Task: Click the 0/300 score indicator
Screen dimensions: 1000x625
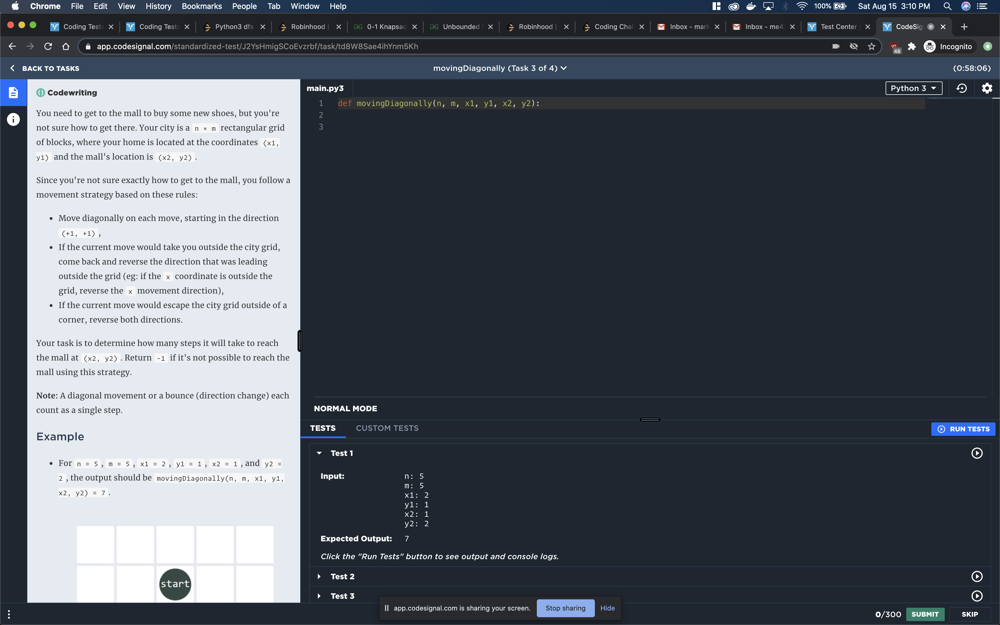Action: pos(888,614)
